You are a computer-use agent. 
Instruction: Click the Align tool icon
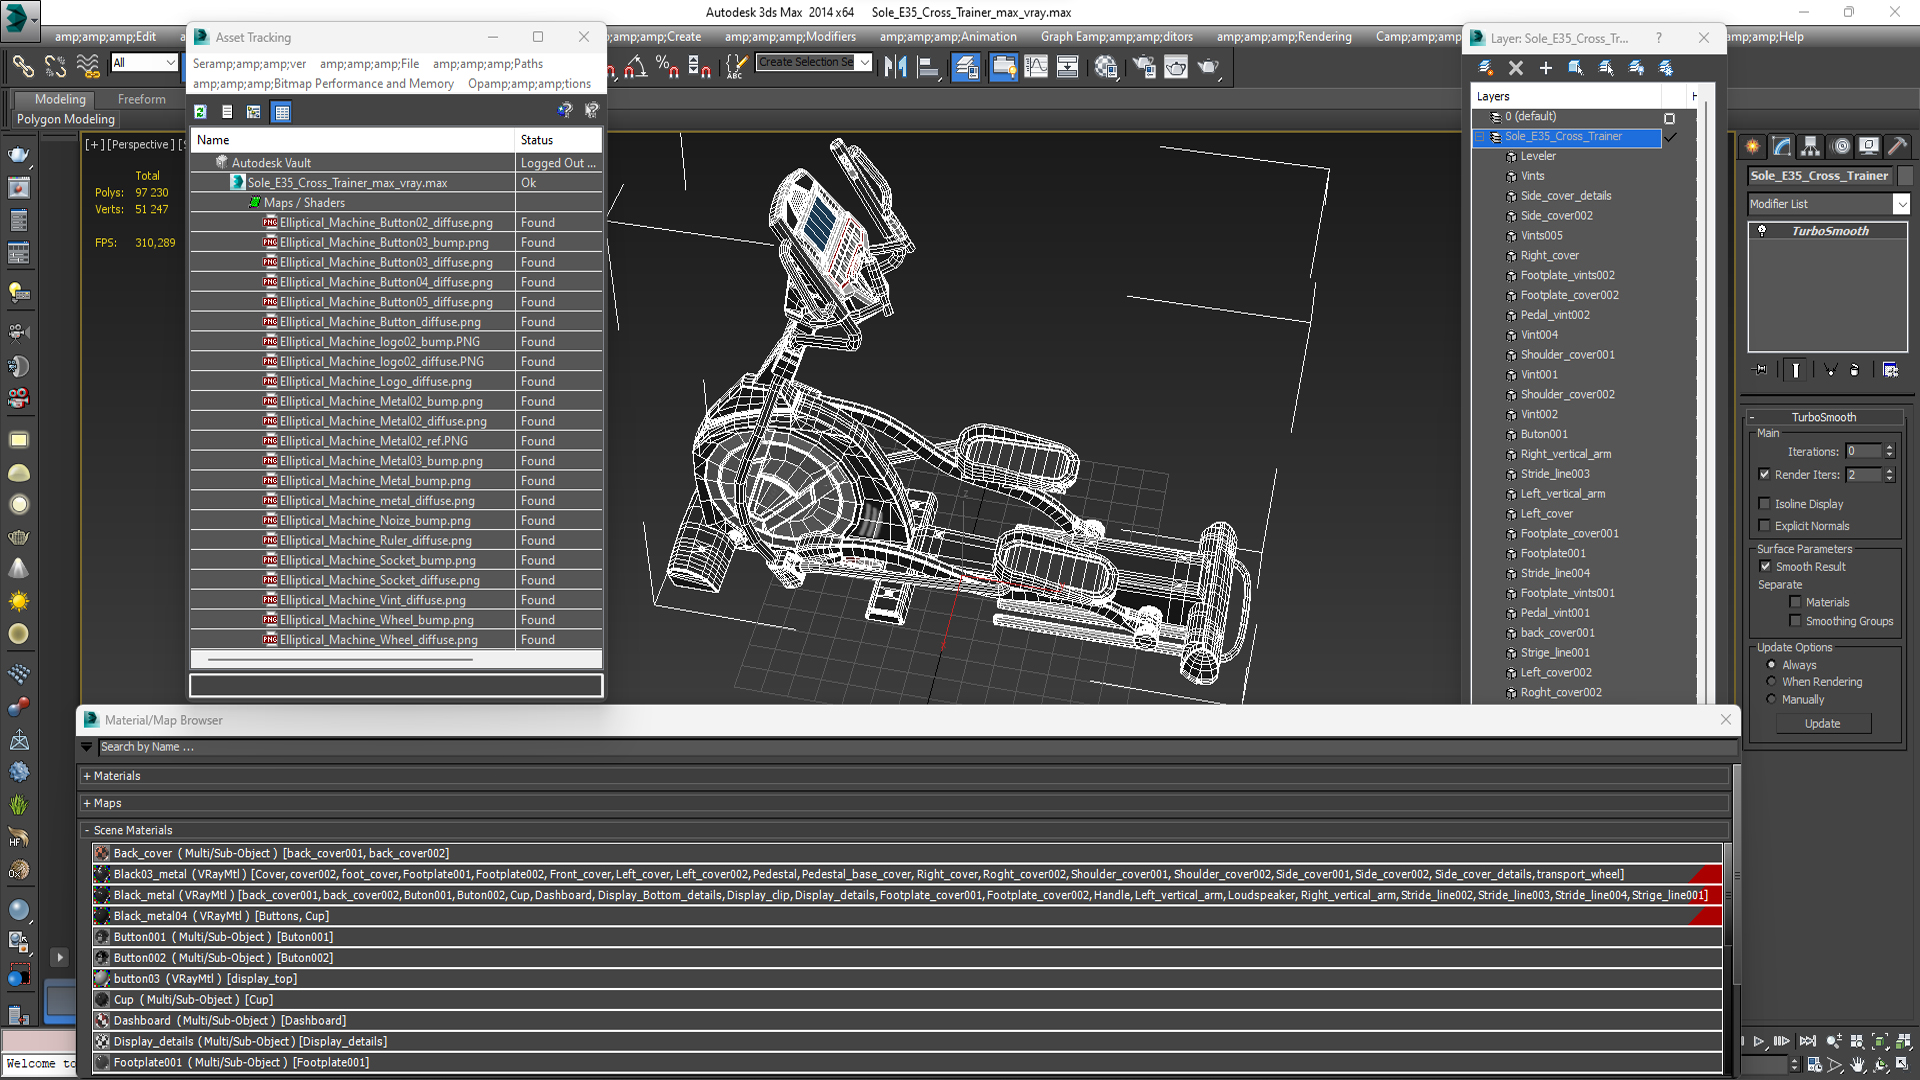(928, 67)
